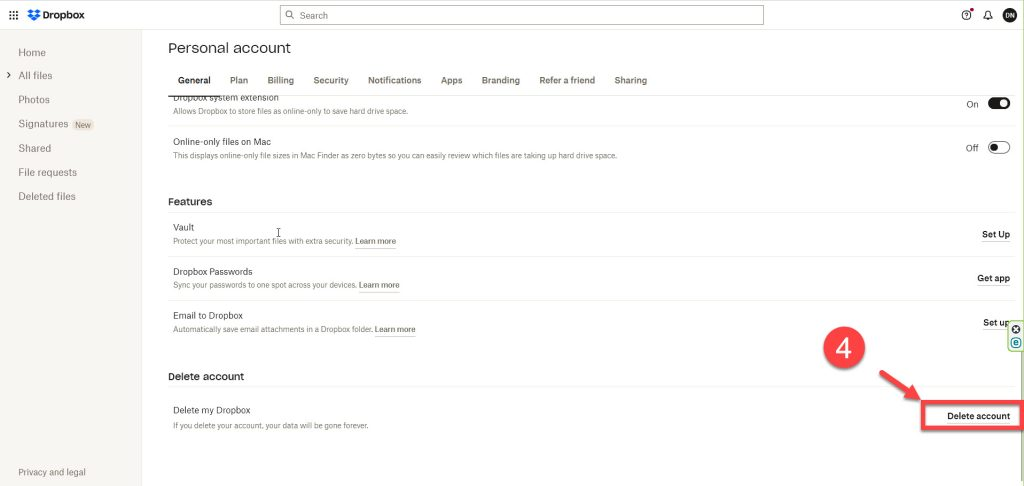Open the Security tab
Viewport: 1024px width, 486px height.
pos(331,80)
